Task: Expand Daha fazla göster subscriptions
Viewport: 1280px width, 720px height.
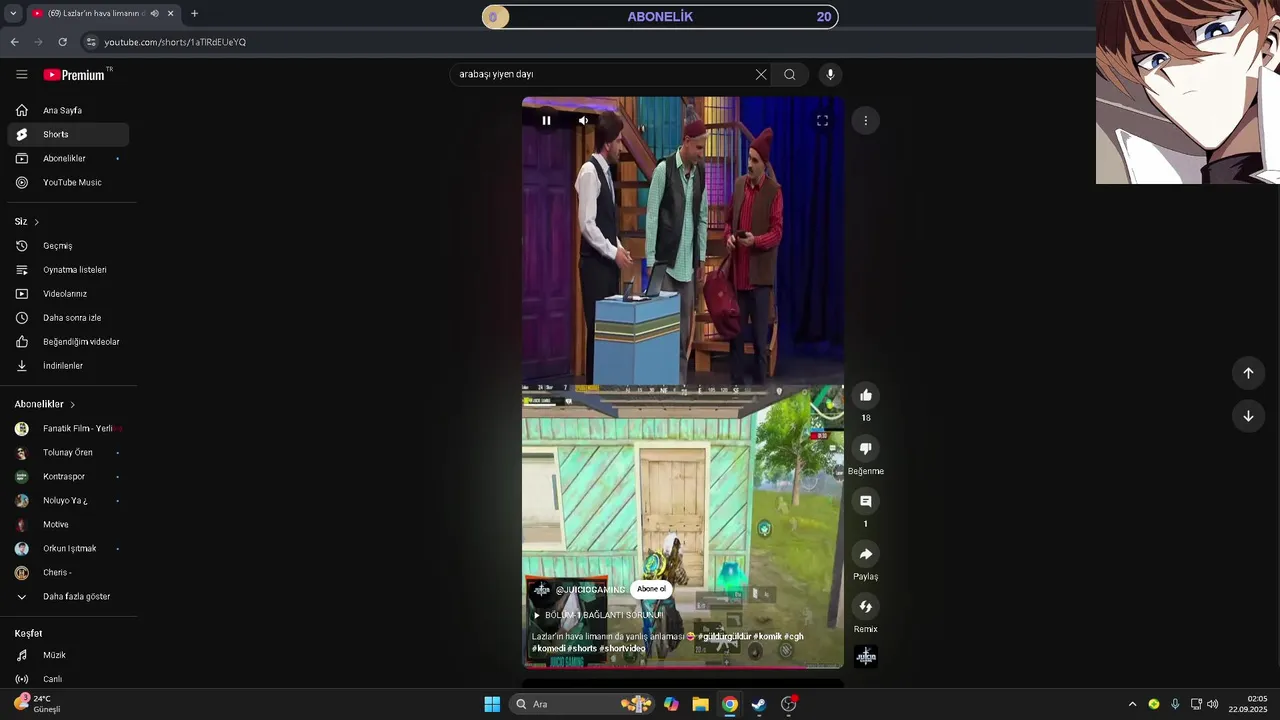Action: 68,596
